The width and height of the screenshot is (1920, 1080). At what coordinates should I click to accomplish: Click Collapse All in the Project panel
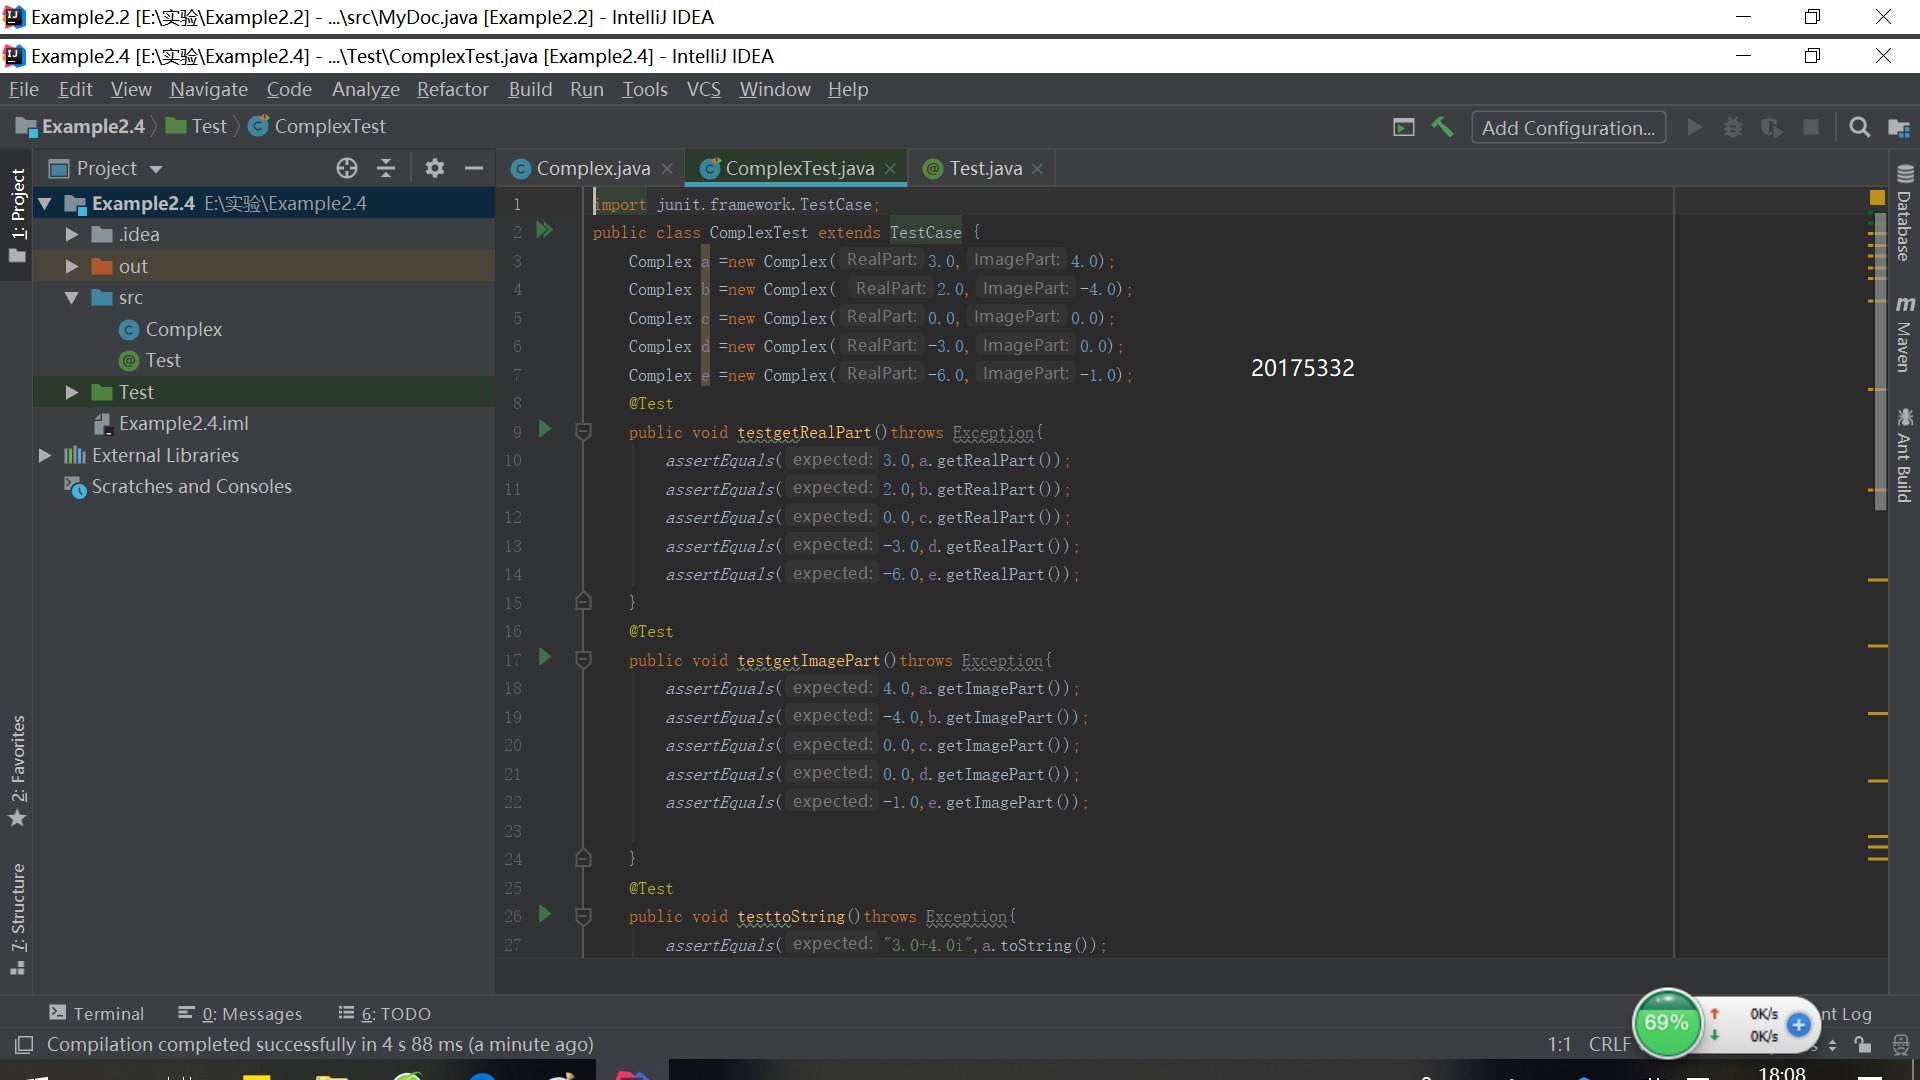pos(386,168)
